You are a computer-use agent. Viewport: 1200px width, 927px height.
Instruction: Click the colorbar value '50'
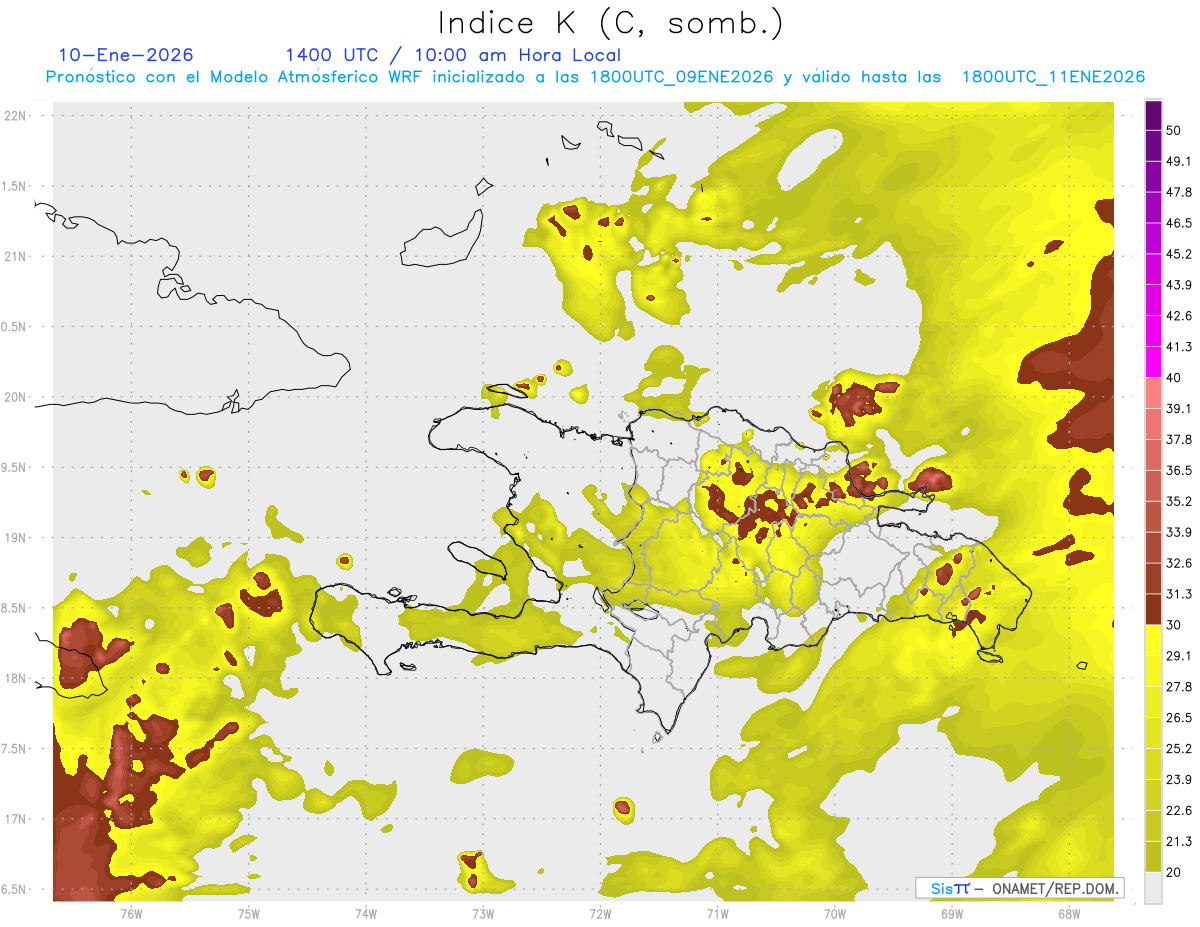point(1174,131)
